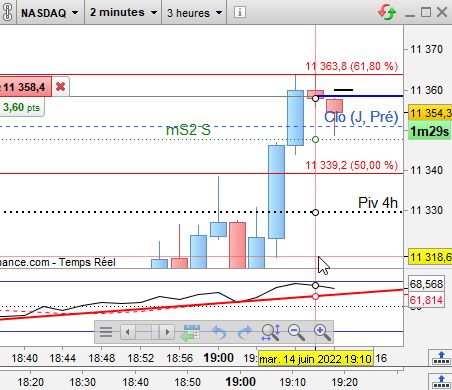
Task: Click the green circle marker on dotted line
Action: click(315, 139)
